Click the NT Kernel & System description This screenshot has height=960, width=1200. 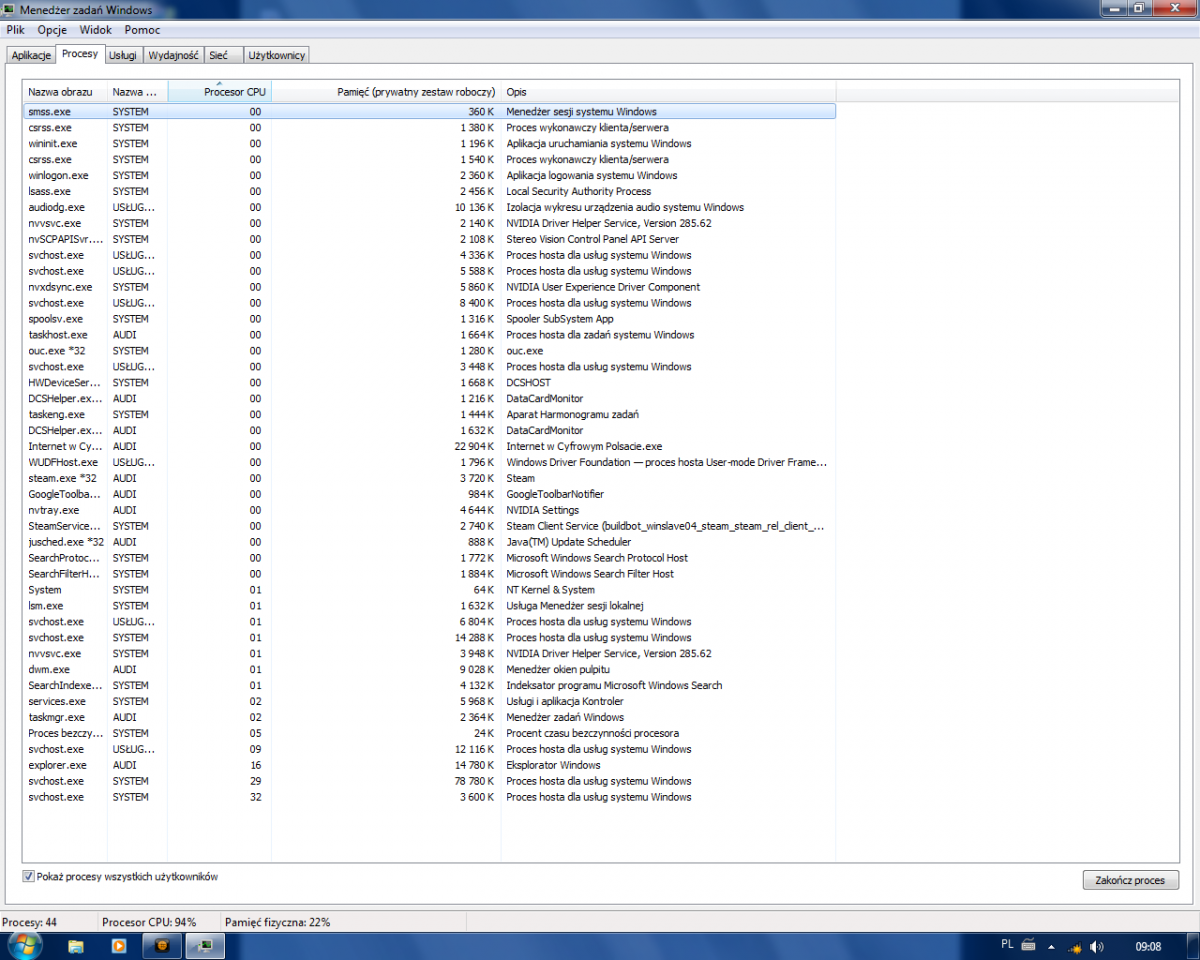(550, 590)
